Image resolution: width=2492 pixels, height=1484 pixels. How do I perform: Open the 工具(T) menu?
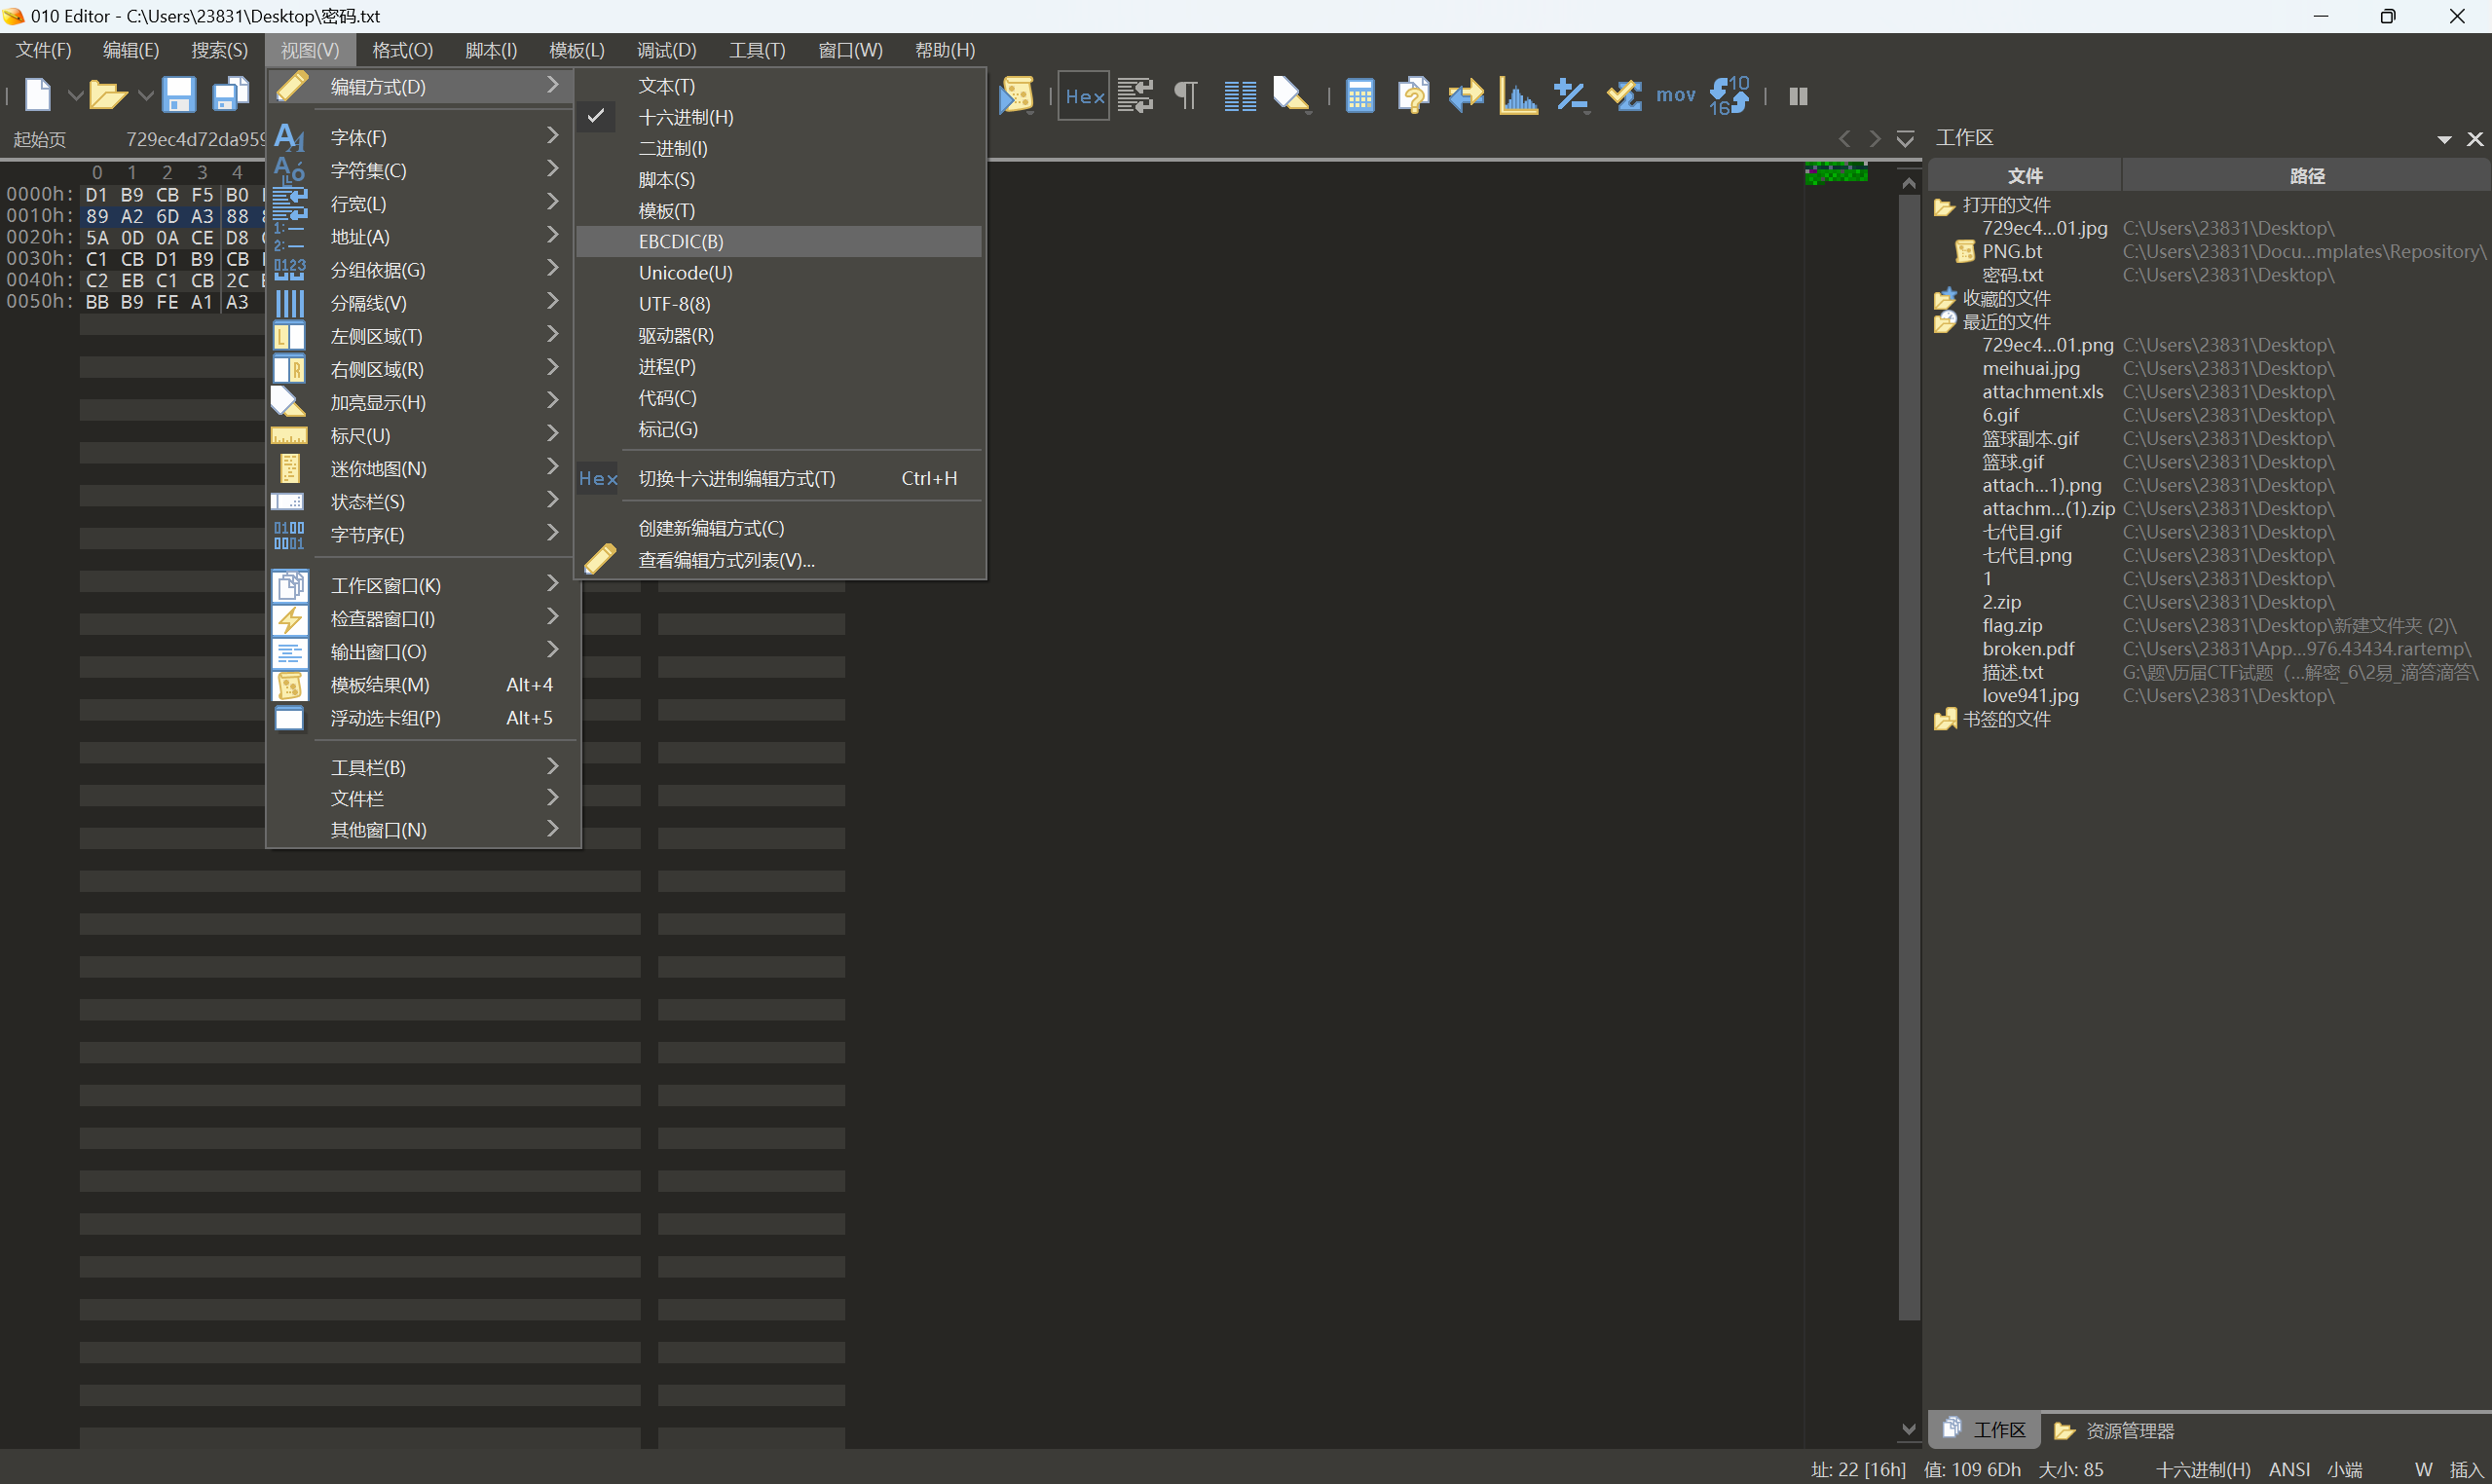pos(757,50)
